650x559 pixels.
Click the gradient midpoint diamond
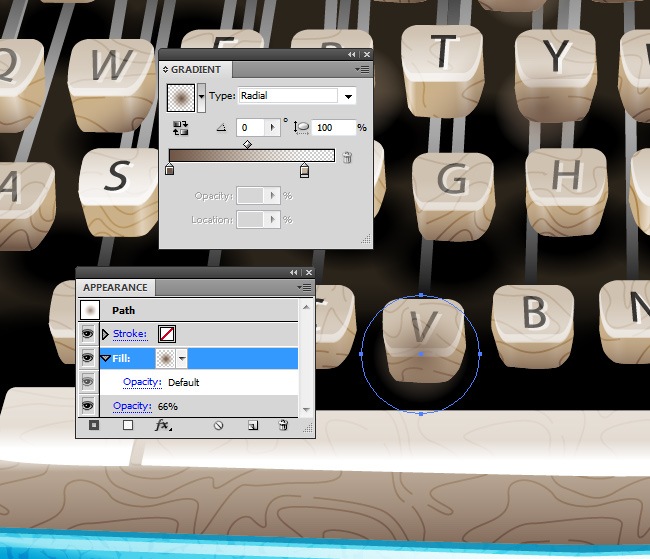coord(247,144)
